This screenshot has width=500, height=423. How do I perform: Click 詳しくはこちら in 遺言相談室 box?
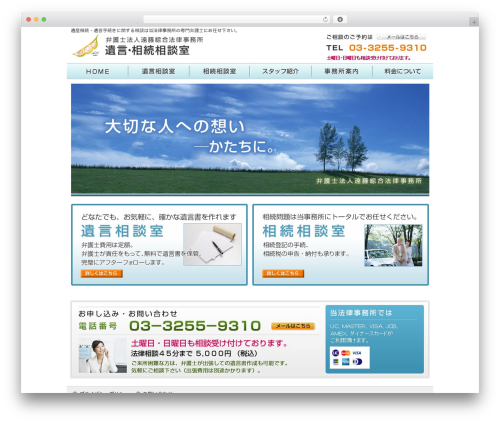(102, 273)
